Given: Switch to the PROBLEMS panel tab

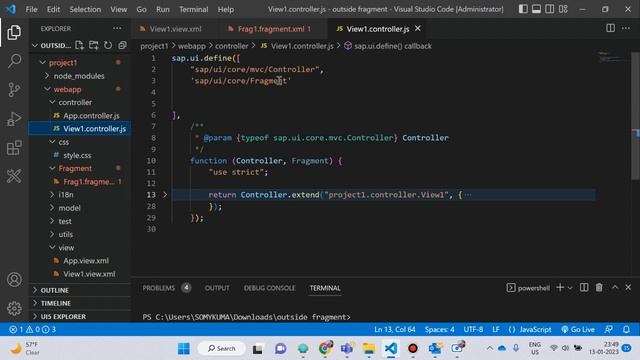Looking at the screenshot, I should point(159,288).
